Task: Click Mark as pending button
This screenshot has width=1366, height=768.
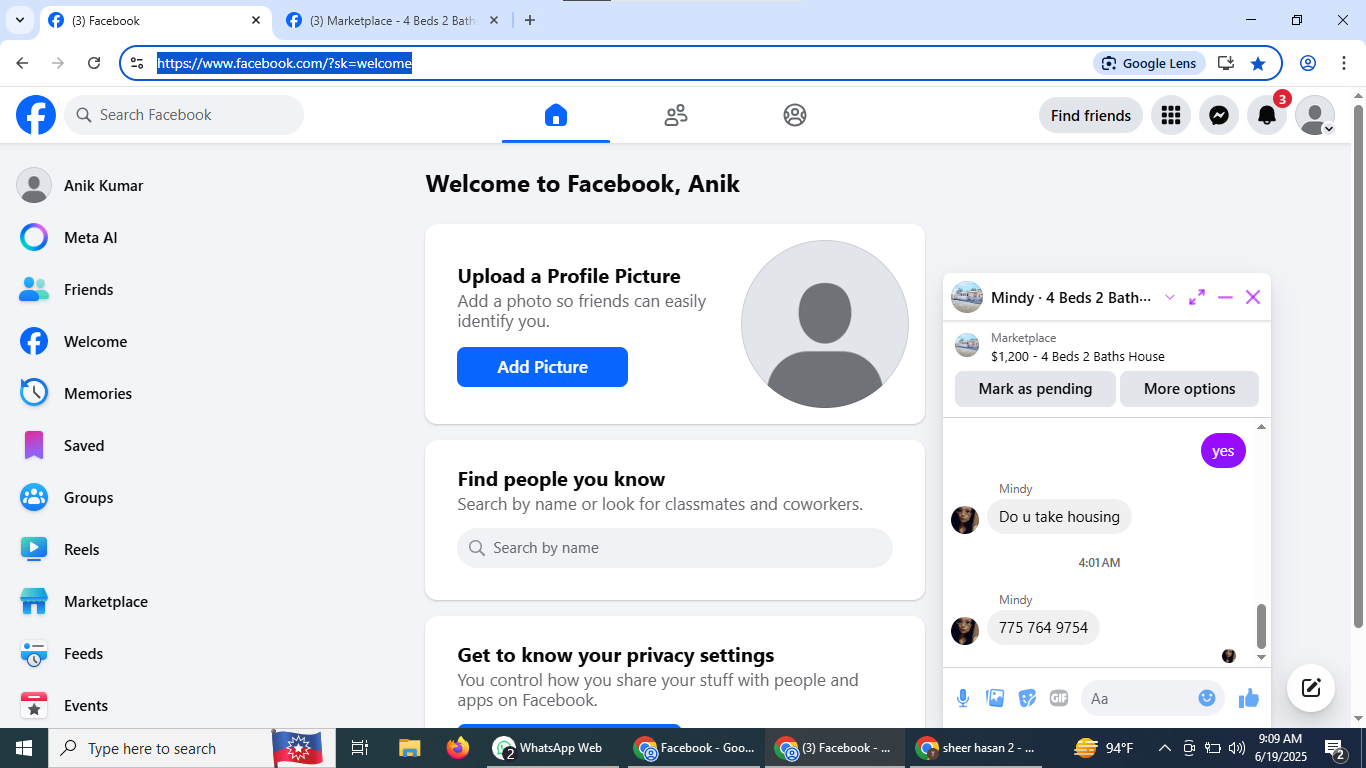Action: click(x=1035, y=389)
